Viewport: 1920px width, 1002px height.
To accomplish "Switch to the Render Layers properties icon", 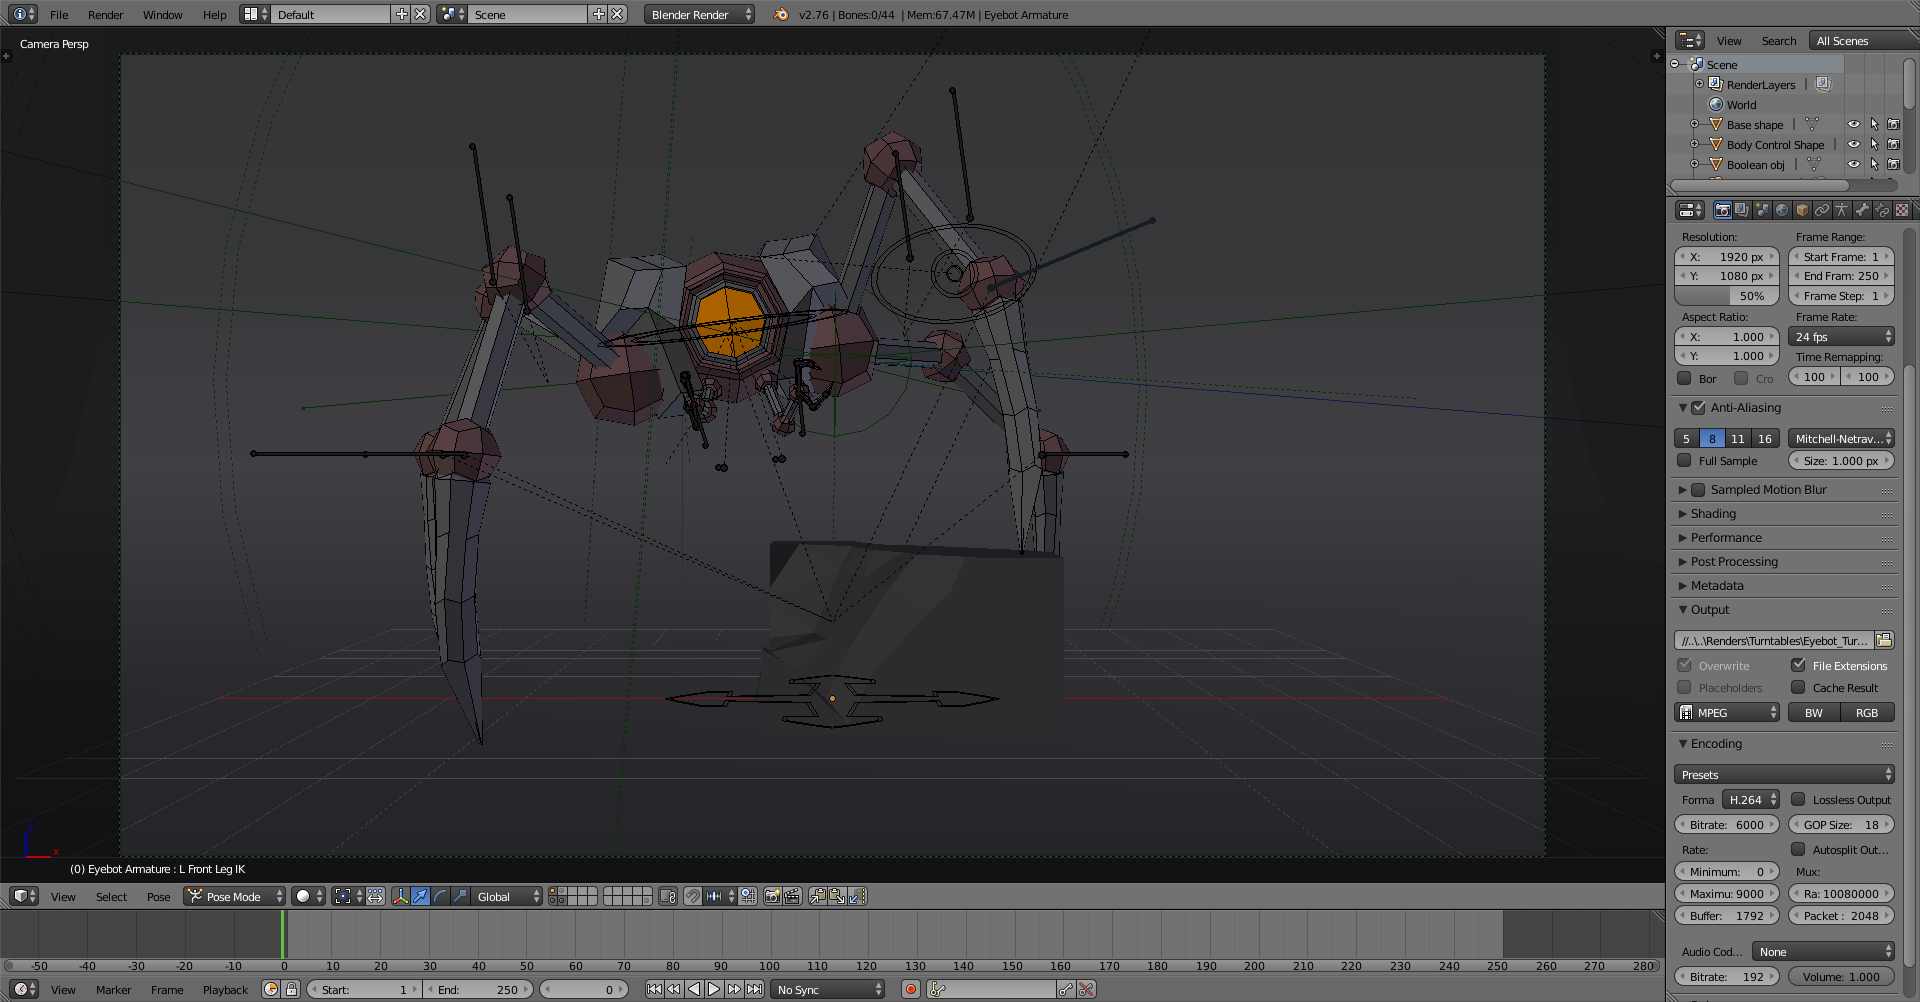I will click(x=1742, y=210).
